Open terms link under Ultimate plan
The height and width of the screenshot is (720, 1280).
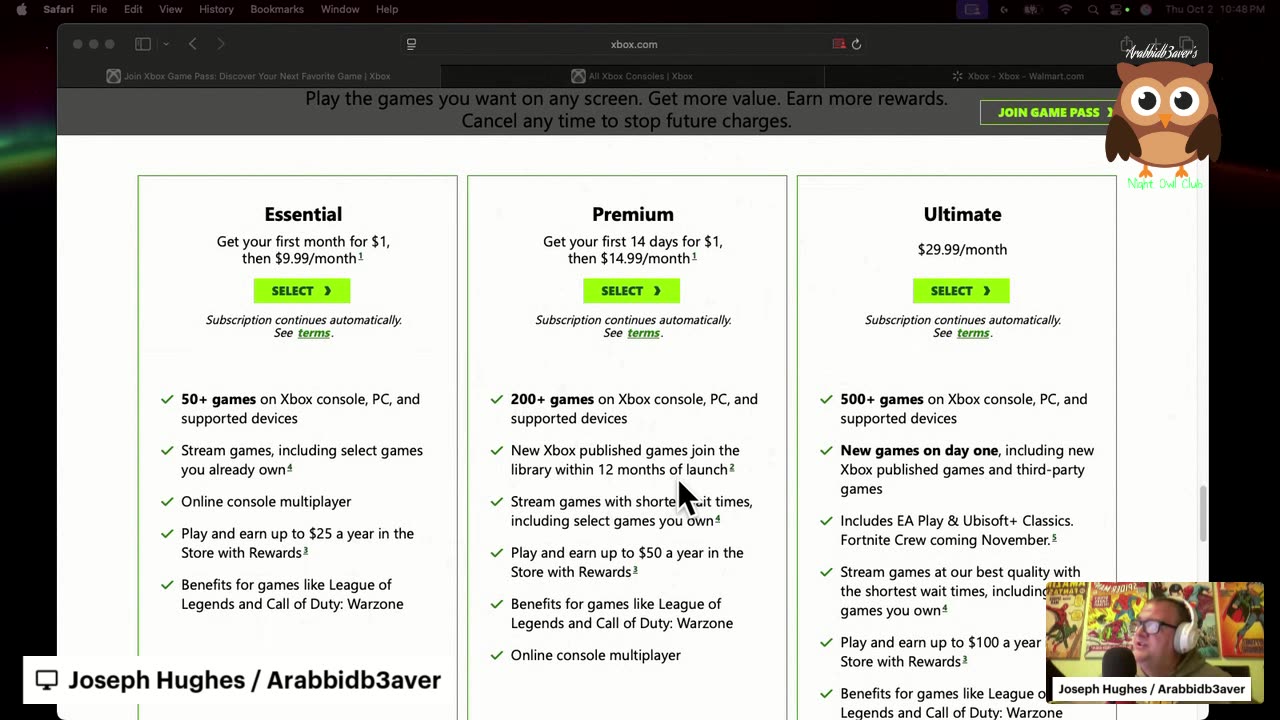(973, 333)
